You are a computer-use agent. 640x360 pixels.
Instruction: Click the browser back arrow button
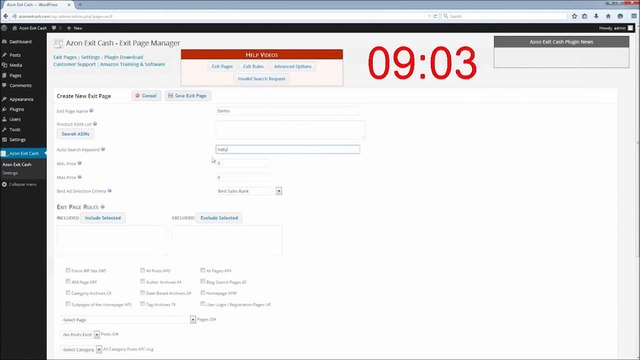[x=6, y=16]
